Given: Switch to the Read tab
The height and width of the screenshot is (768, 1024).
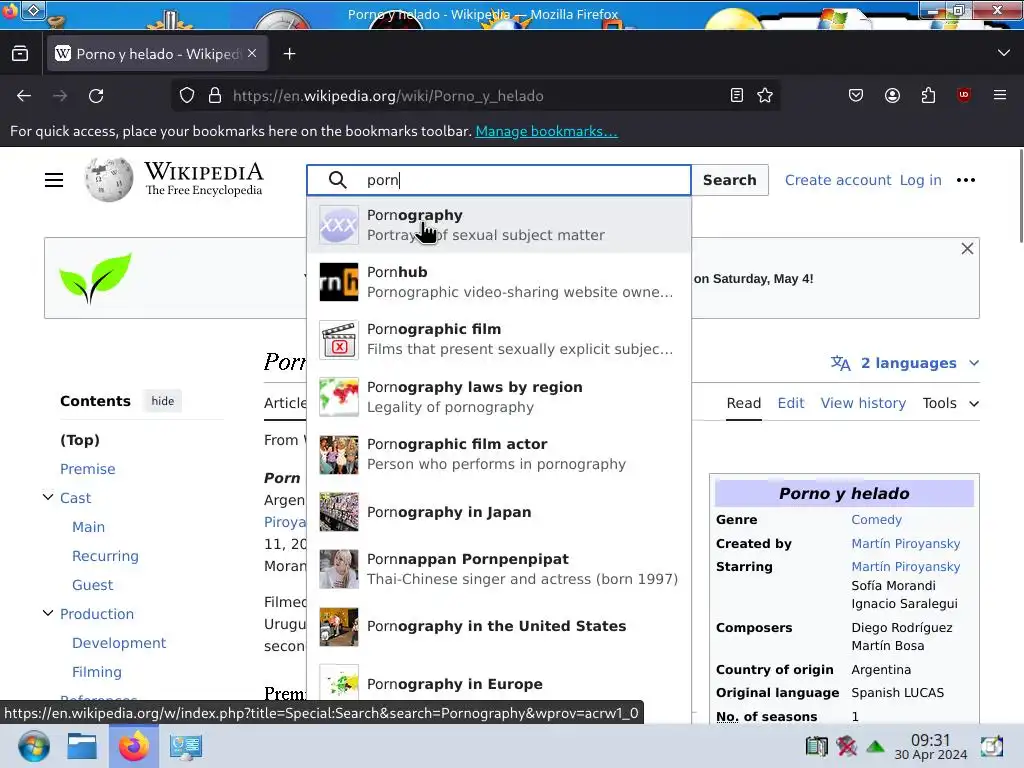Looking at the screenshot, I should (744, 403).
